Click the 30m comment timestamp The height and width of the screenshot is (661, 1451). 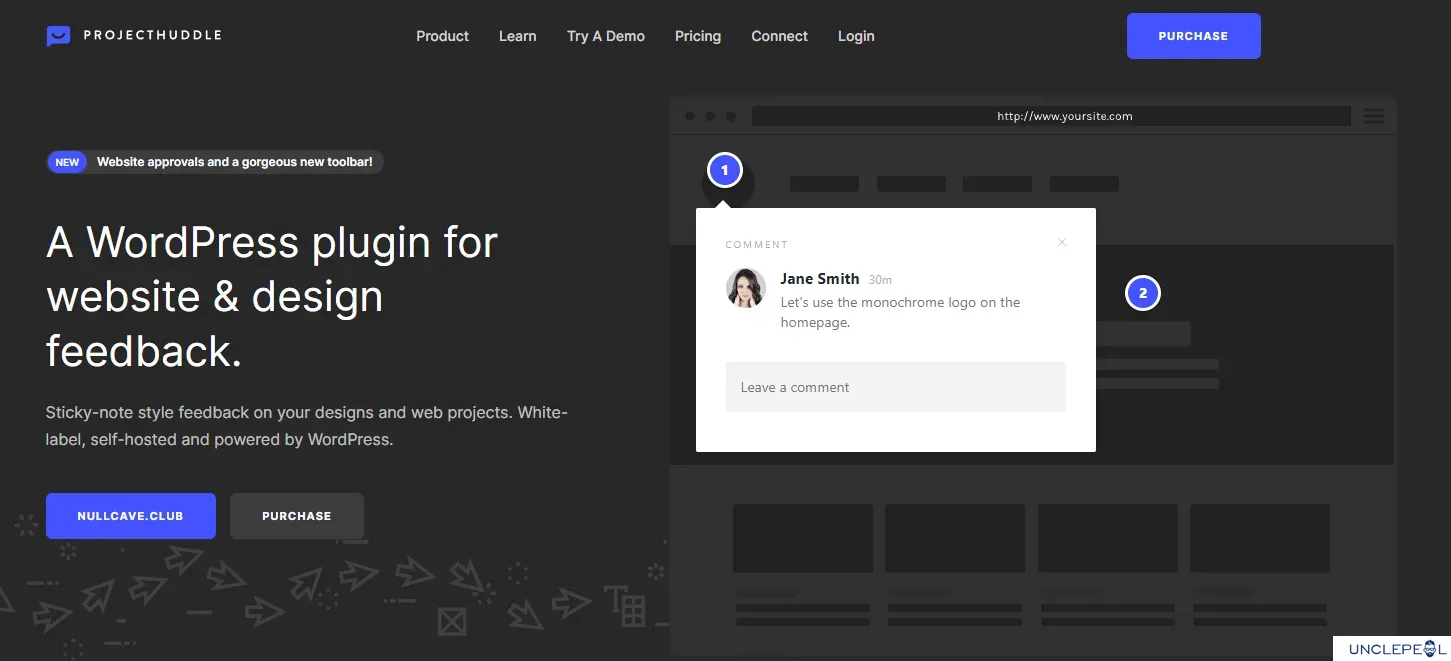(x=880, y=280)
